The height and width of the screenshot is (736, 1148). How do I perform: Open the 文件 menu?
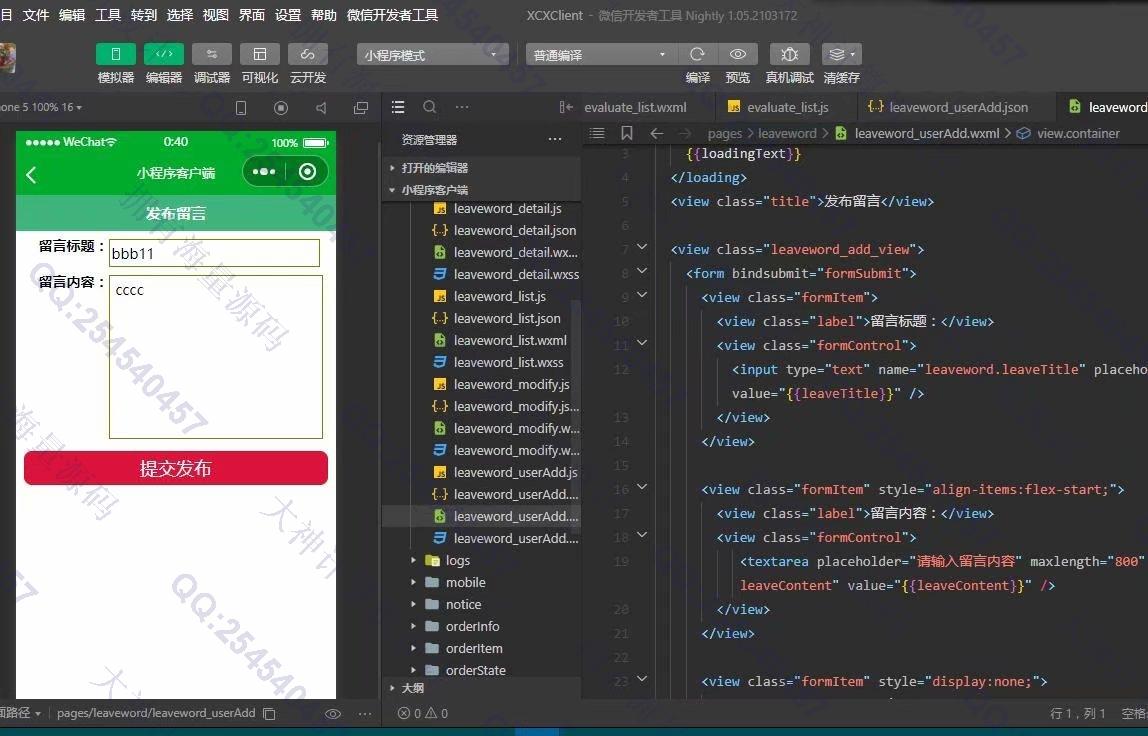[x=36, y=15]
